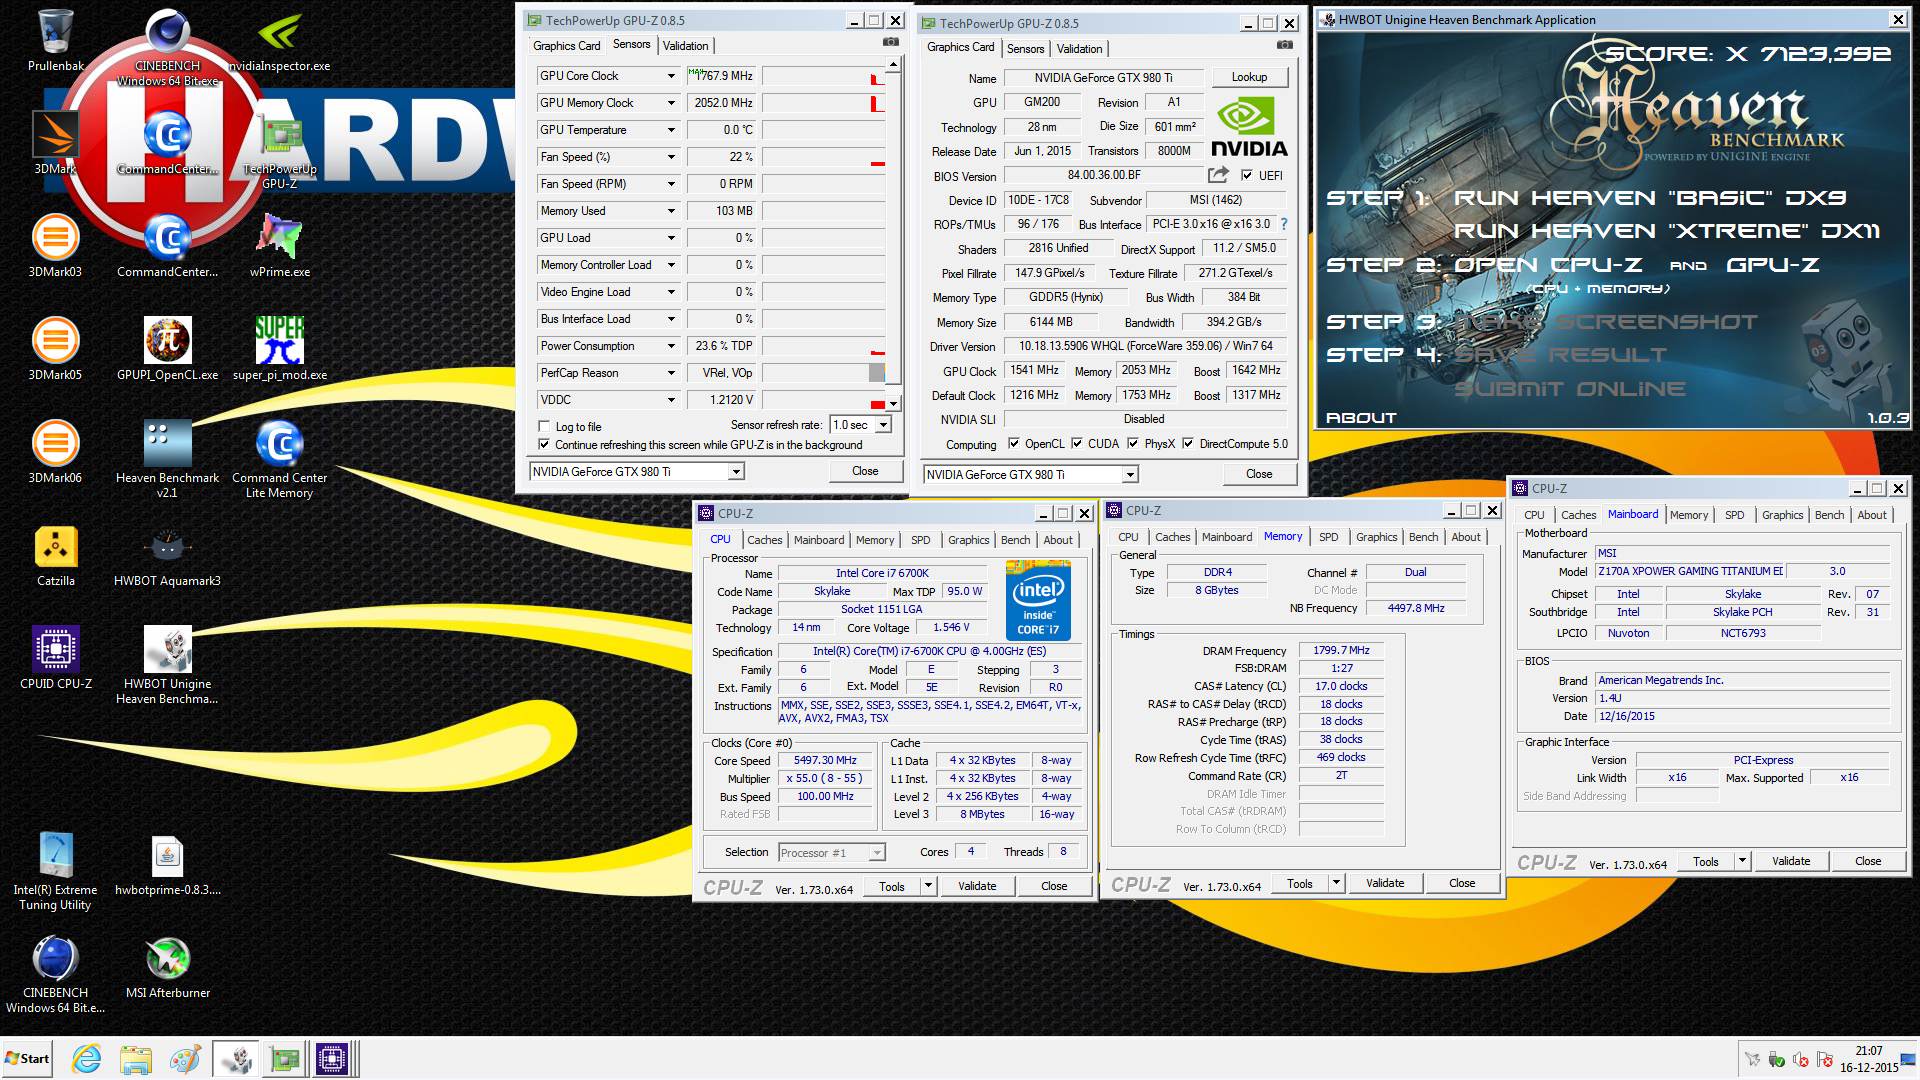This screenshot has height=1080, width=1920.
Task: Click Validate in CPU-Z Memory window
Action: click(x=1385, y=883)
